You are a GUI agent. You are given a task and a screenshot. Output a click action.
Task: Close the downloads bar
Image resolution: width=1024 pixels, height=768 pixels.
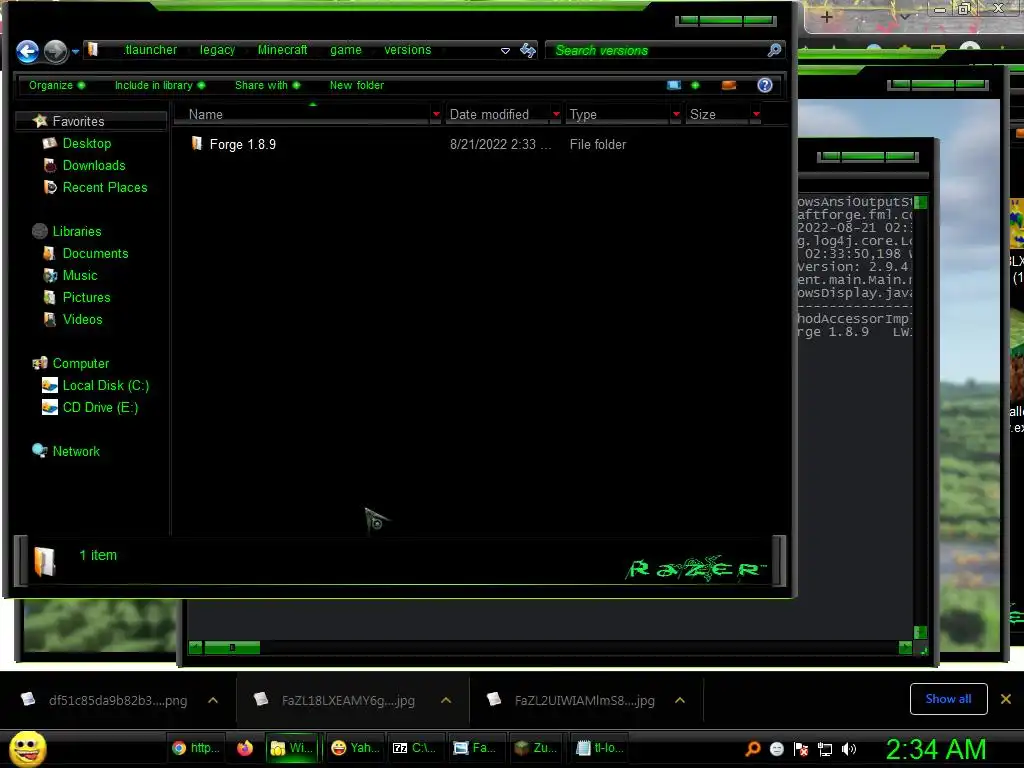pyautogui.click(x=1006, y=699)
